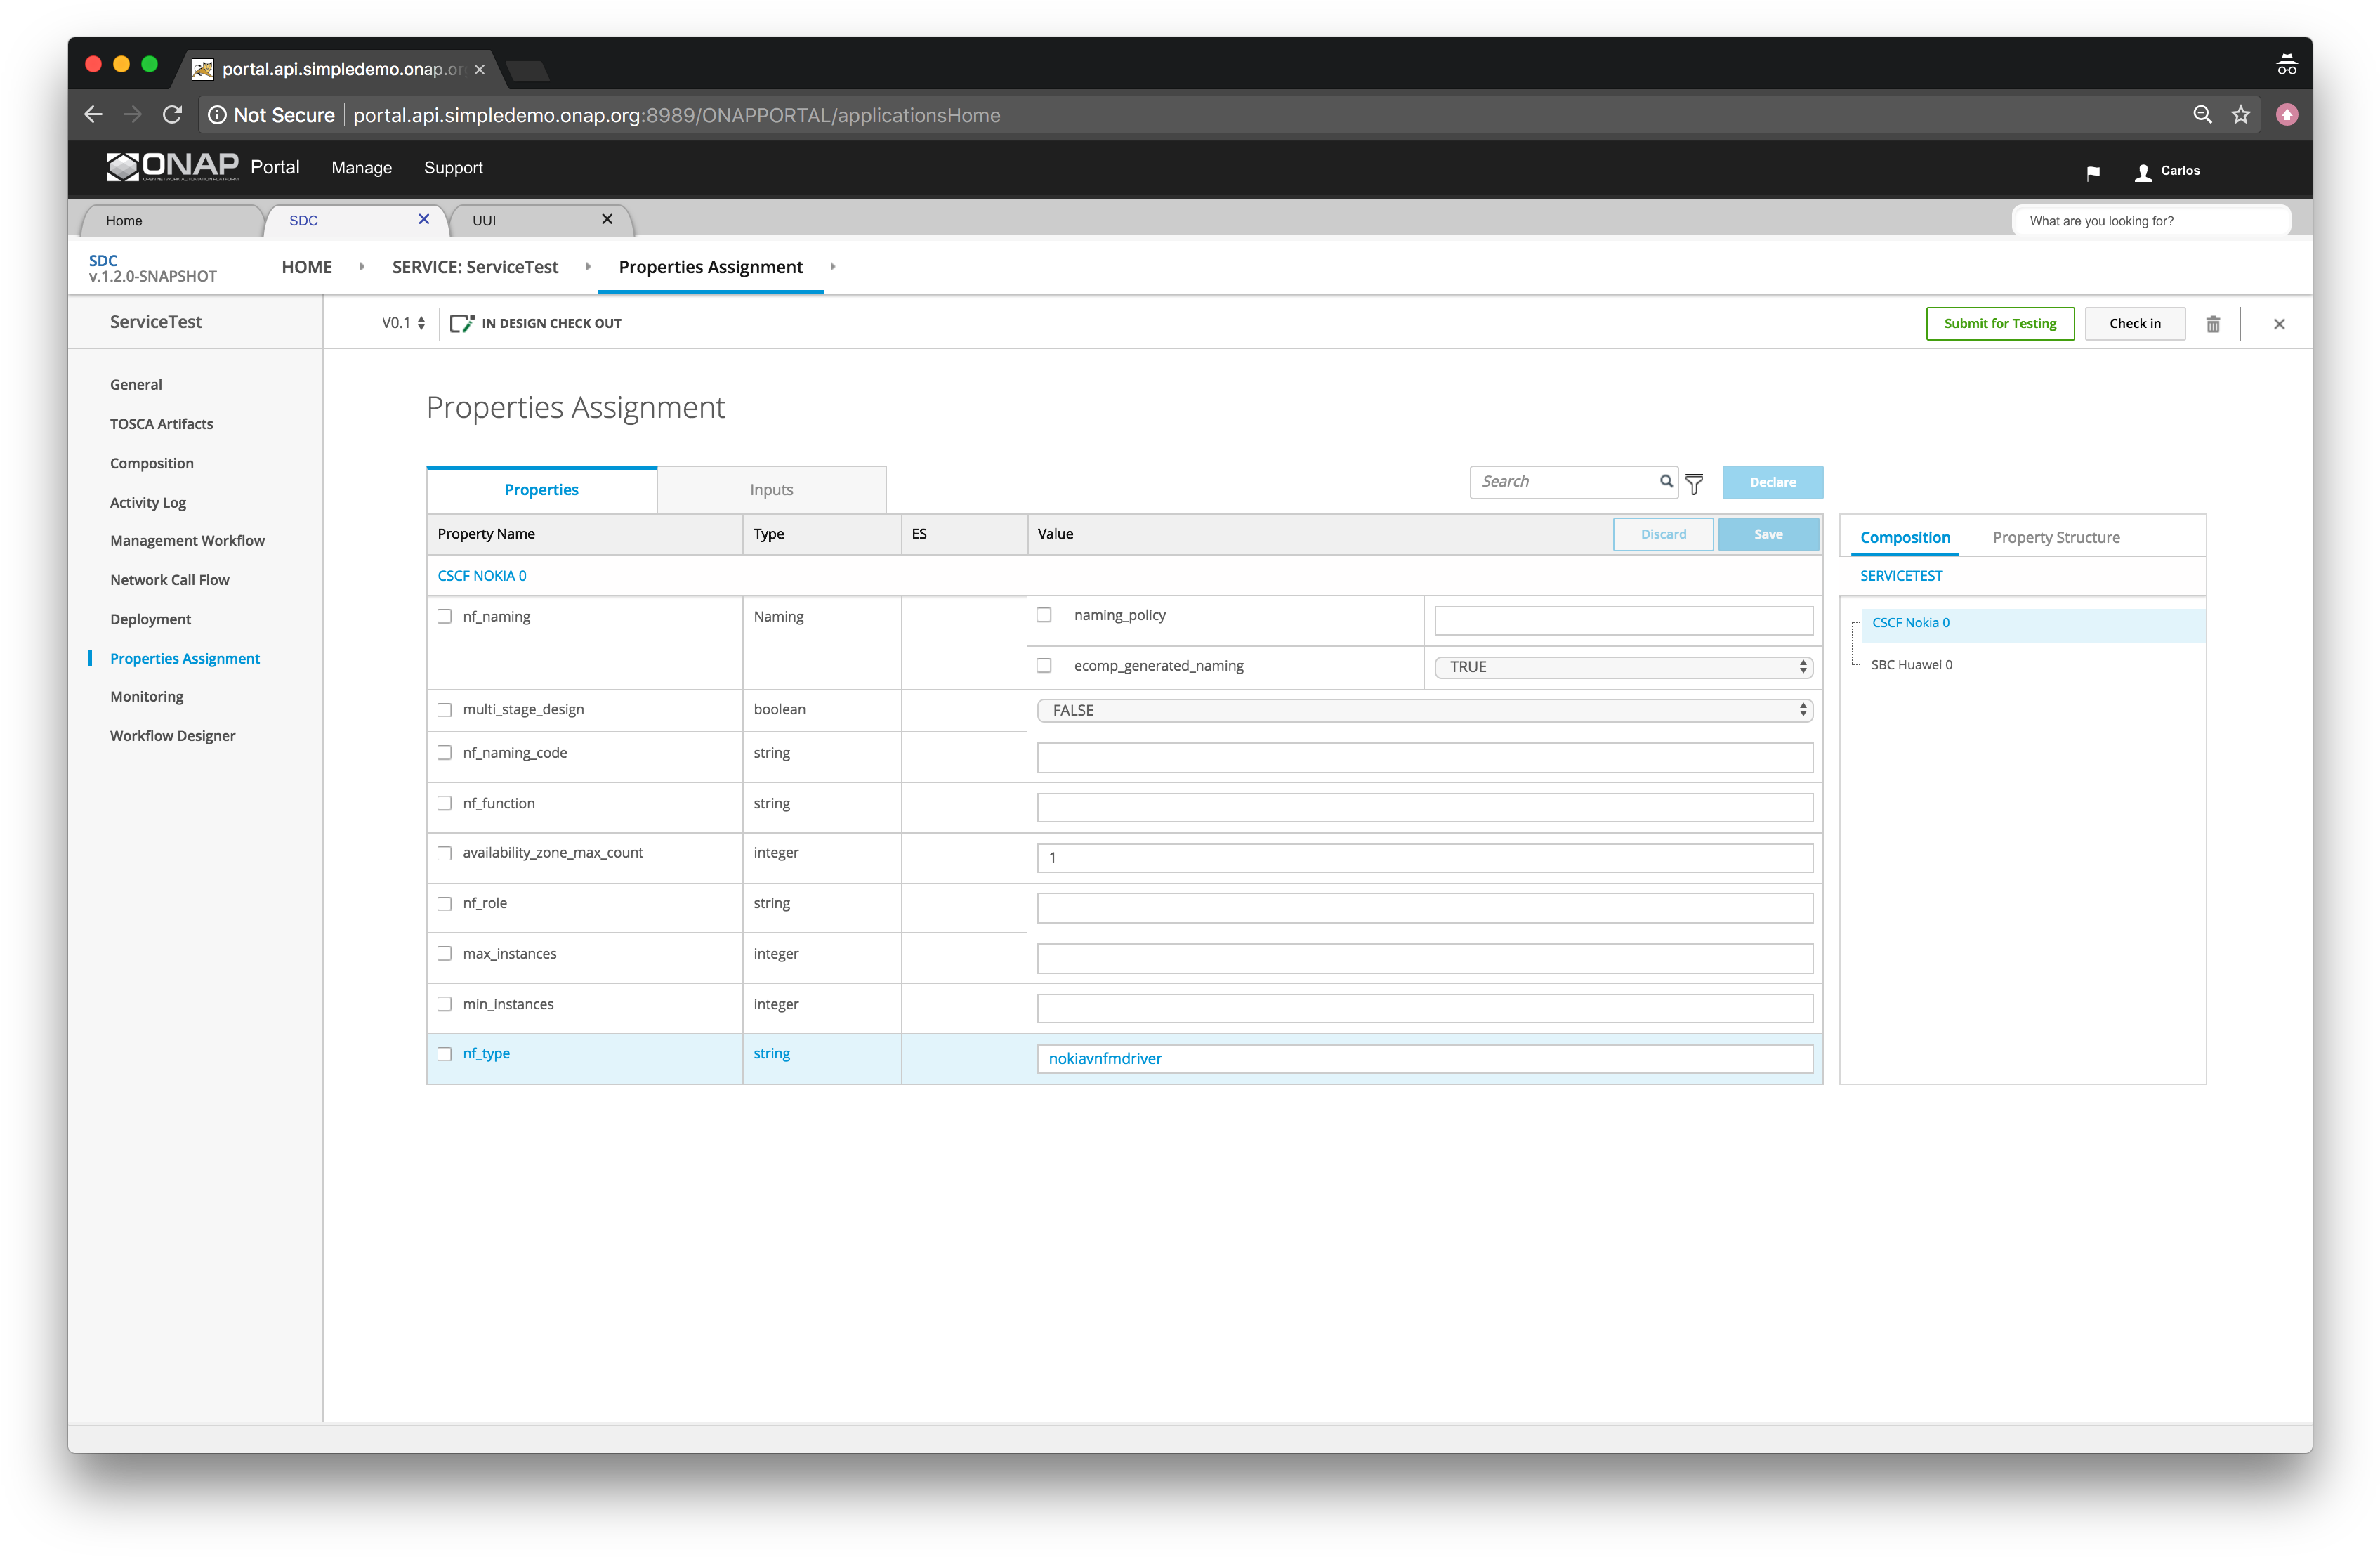Open the ecomp_generated_naming TRUE dropdown
The height and width of the screenshot is (1557, 2380).
click(1623, 667)
